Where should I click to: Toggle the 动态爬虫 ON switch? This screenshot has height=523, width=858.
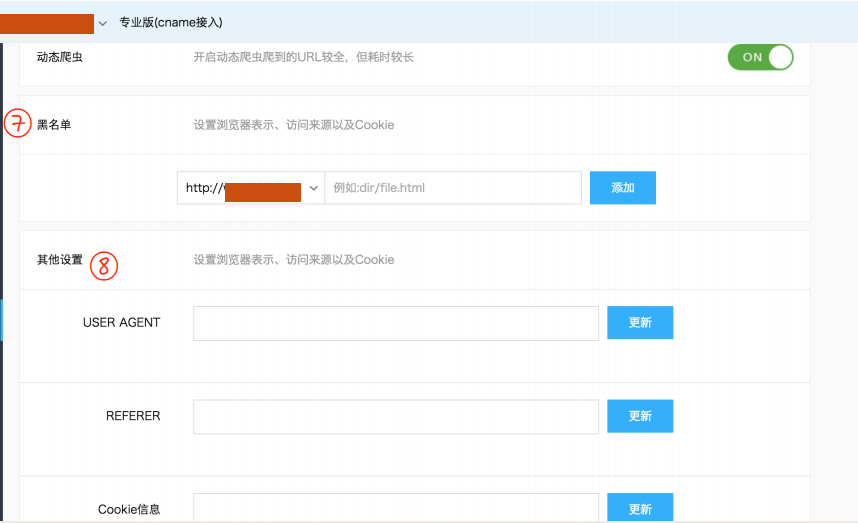[x=760, y=57]
